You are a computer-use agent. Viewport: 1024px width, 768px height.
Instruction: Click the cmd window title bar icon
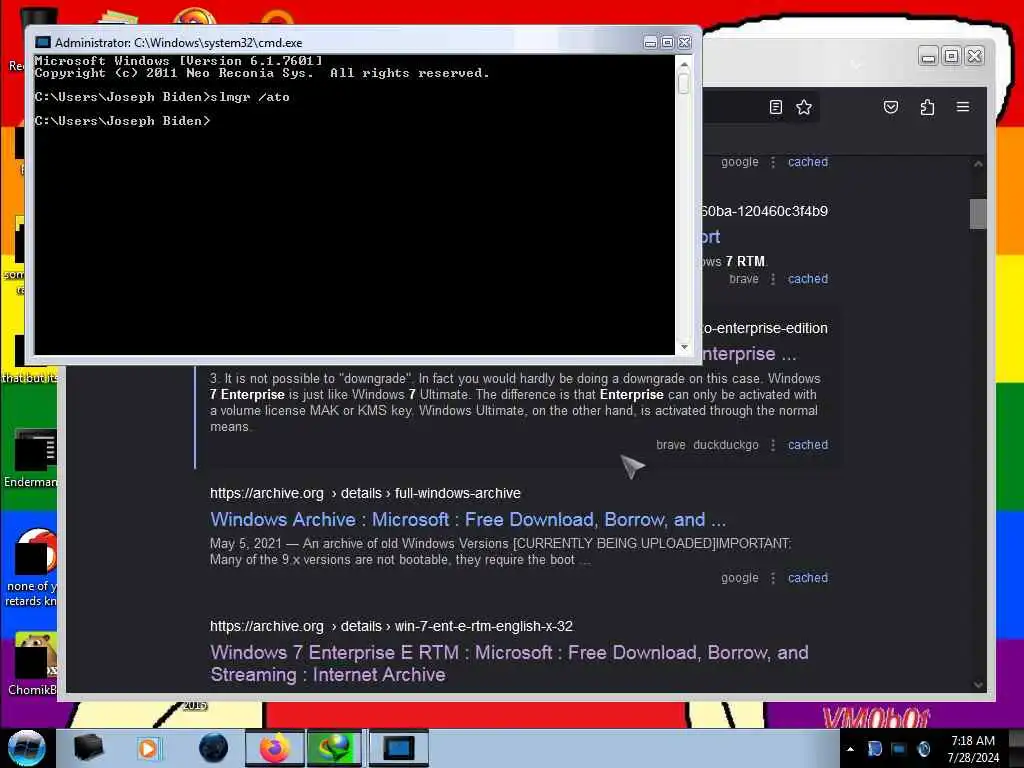tap(43, 42)
